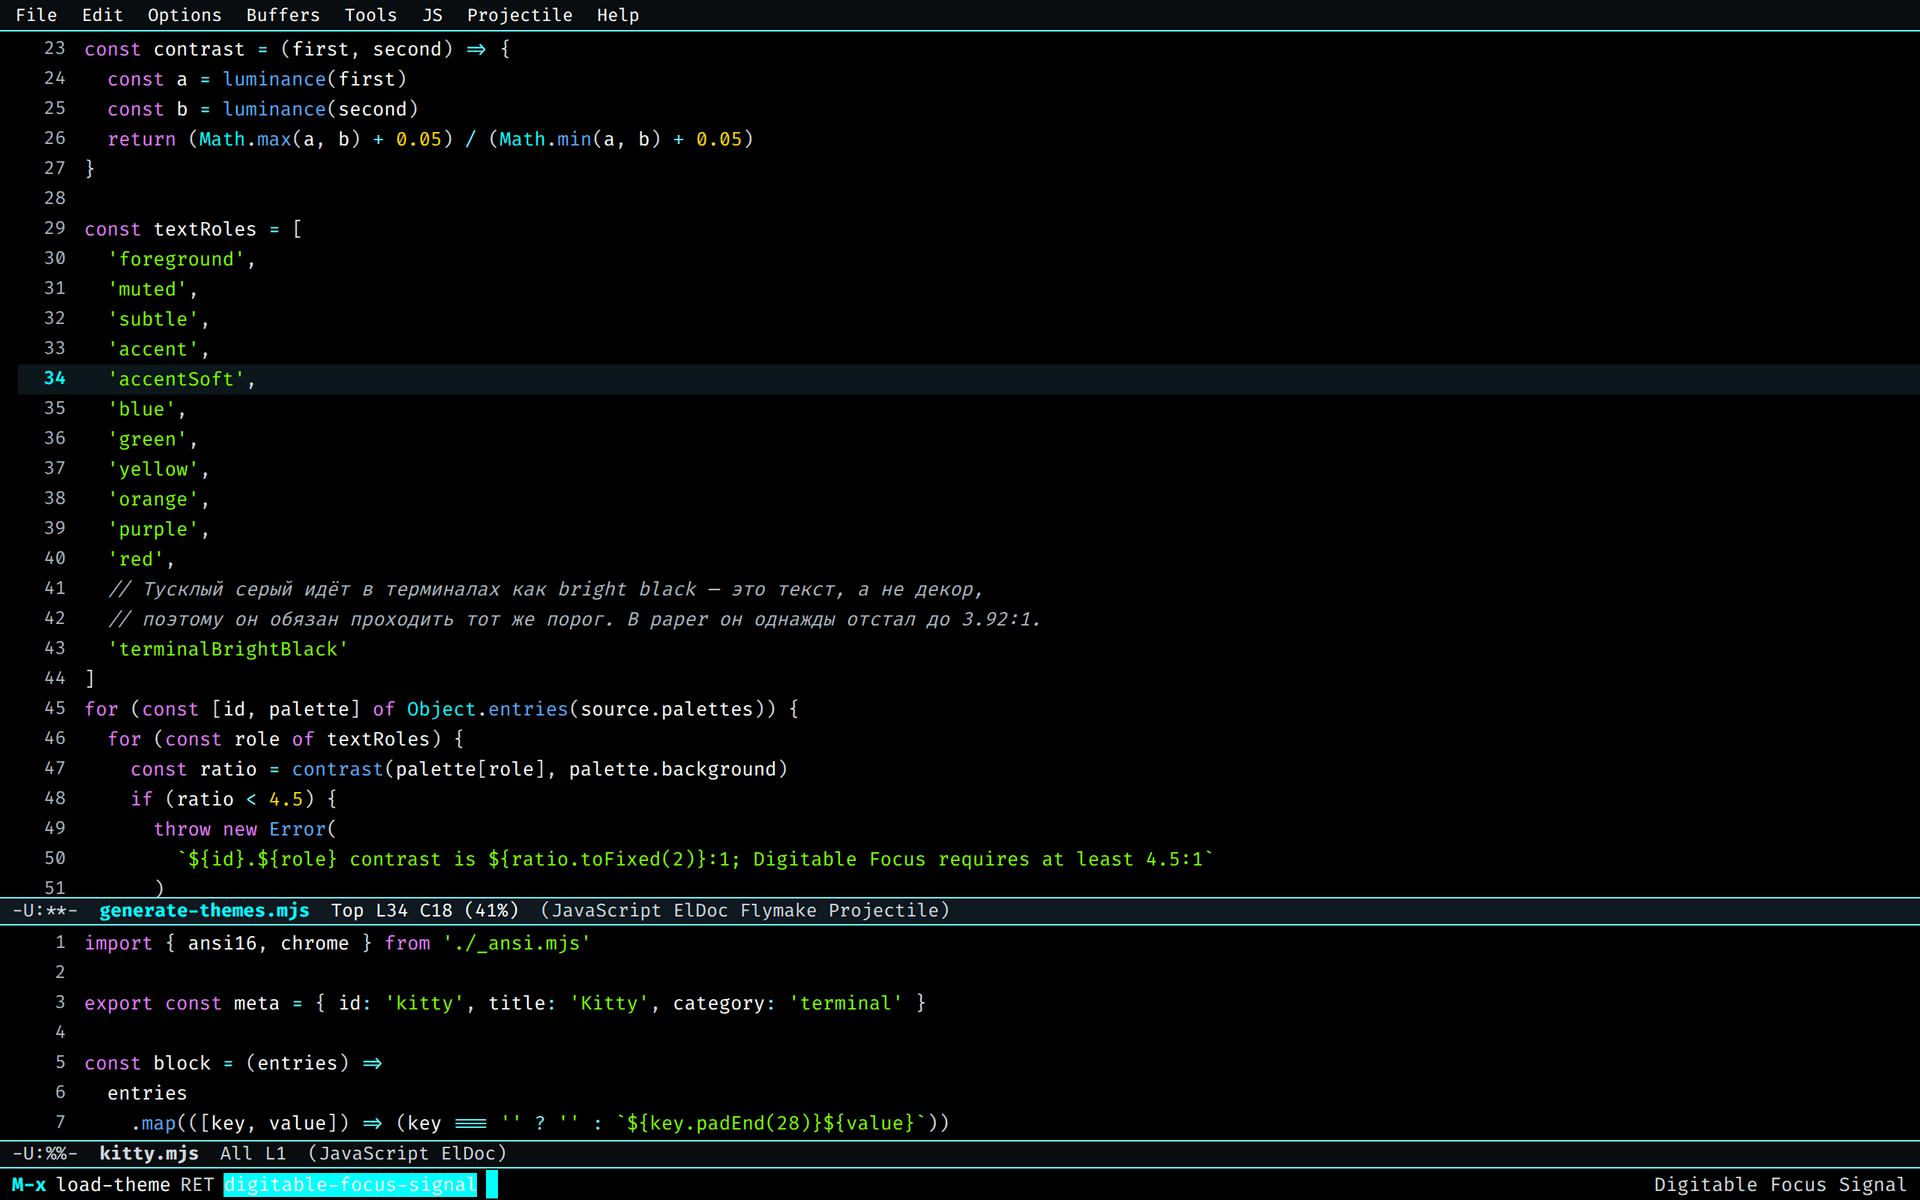Click the 'foreground' string on line 30
Viewport: 1920px width, 1200px height.
coord(176,259)
